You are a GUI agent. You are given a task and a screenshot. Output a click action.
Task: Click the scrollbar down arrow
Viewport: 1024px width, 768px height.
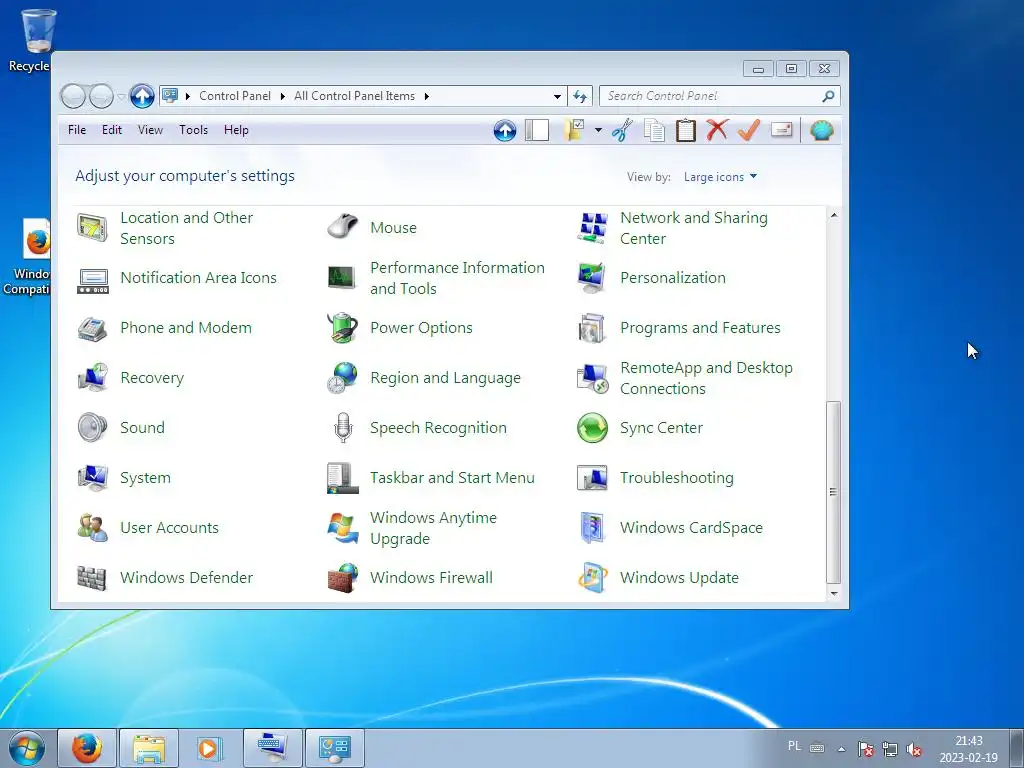coord(833,593)
